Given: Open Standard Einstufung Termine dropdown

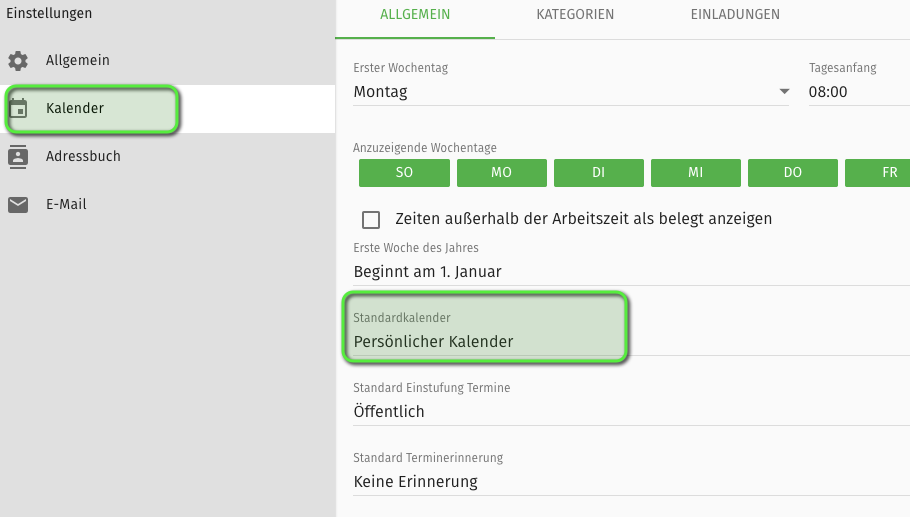Looking at the screenshot, I should pos(630,411).
